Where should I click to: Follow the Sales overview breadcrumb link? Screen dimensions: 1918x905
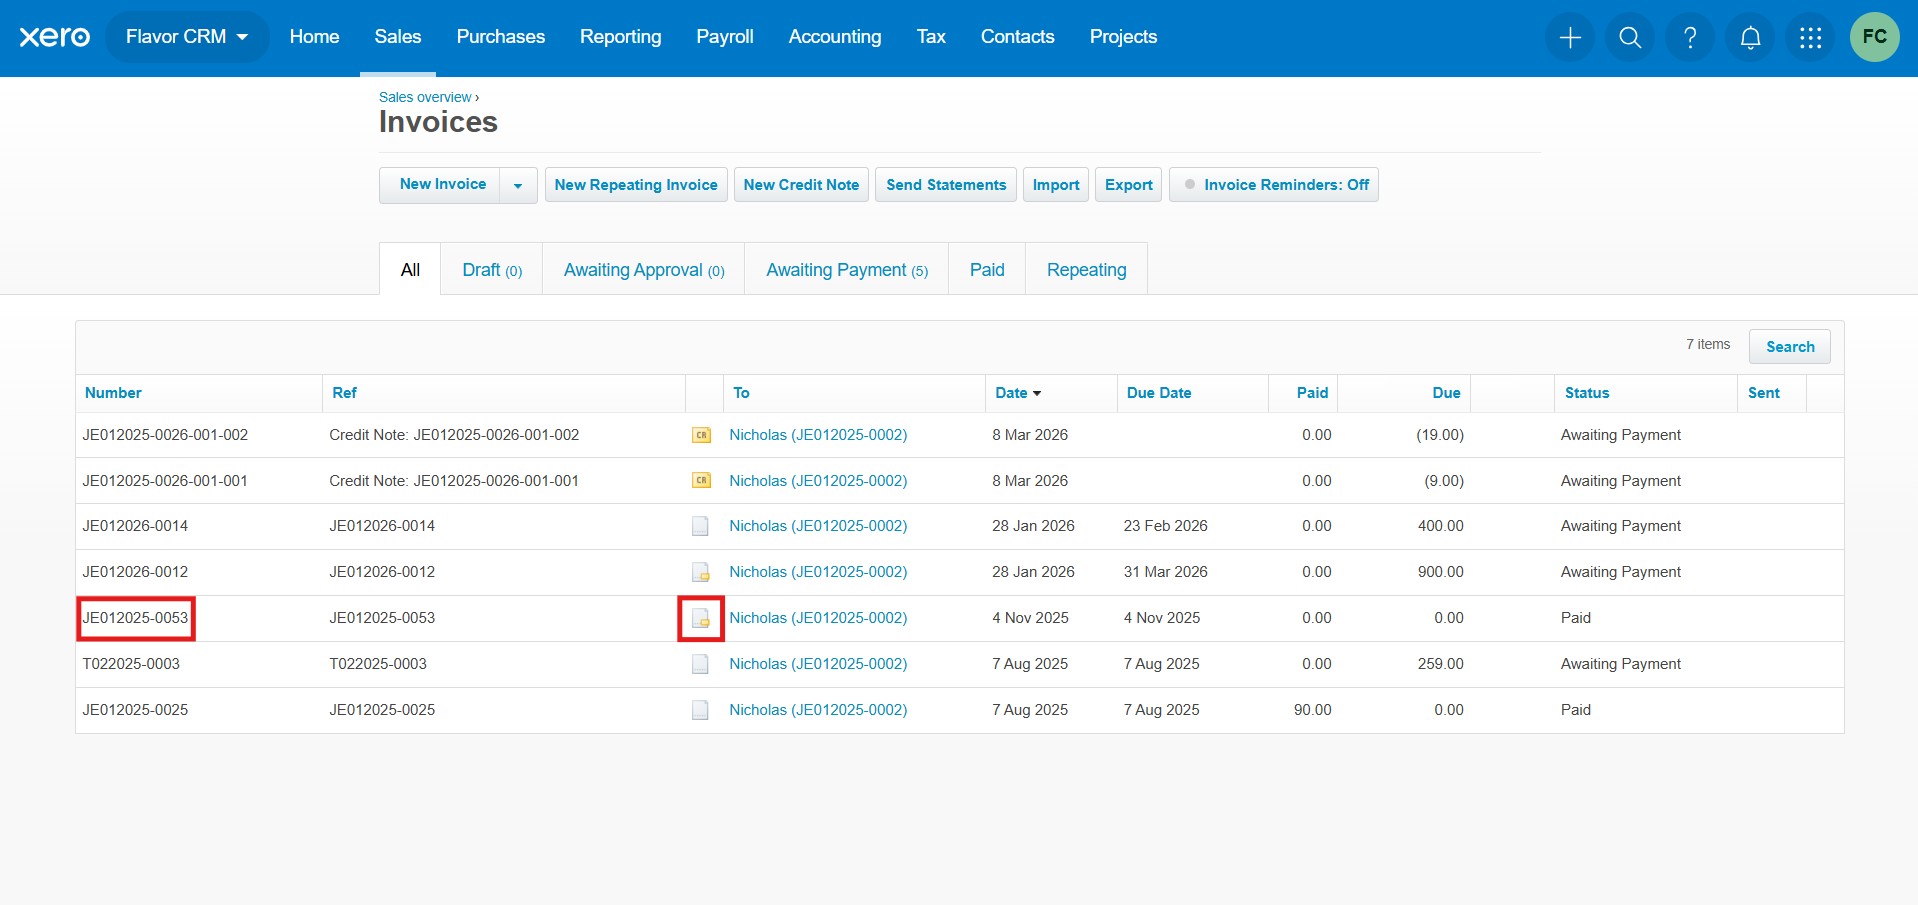[425, 97]
